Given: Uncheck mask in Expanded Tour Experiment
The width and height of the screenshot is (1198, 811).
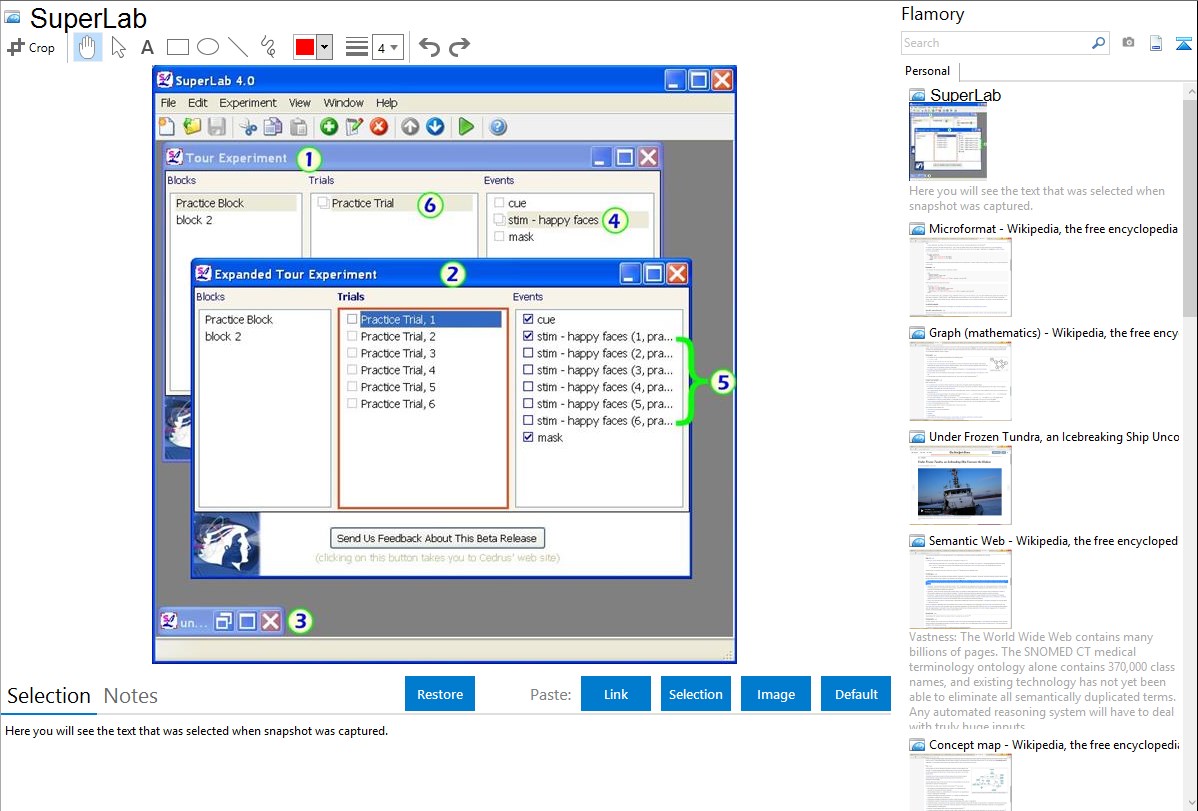Looking at the screenshot, I should click(x=528, y=437).
